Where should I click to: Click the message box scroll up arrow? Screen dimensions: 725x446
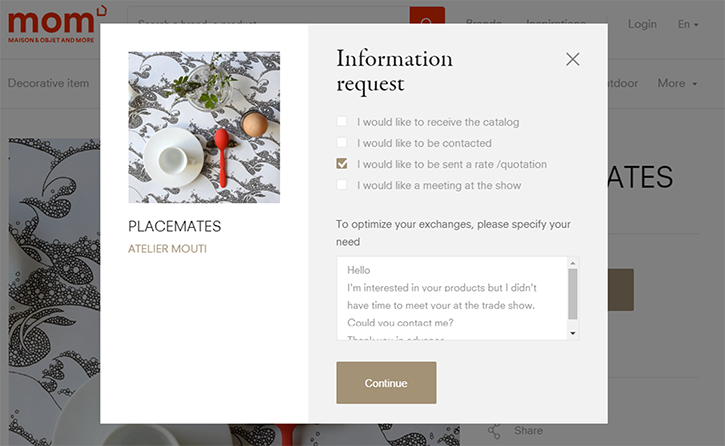(x=573, y=263)
